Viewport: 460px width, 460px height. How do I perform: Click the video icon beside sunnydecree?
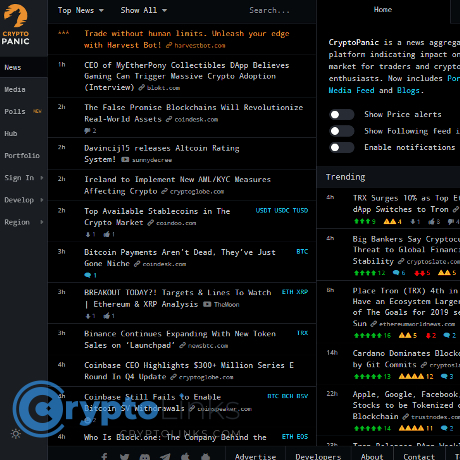(125, 160)
